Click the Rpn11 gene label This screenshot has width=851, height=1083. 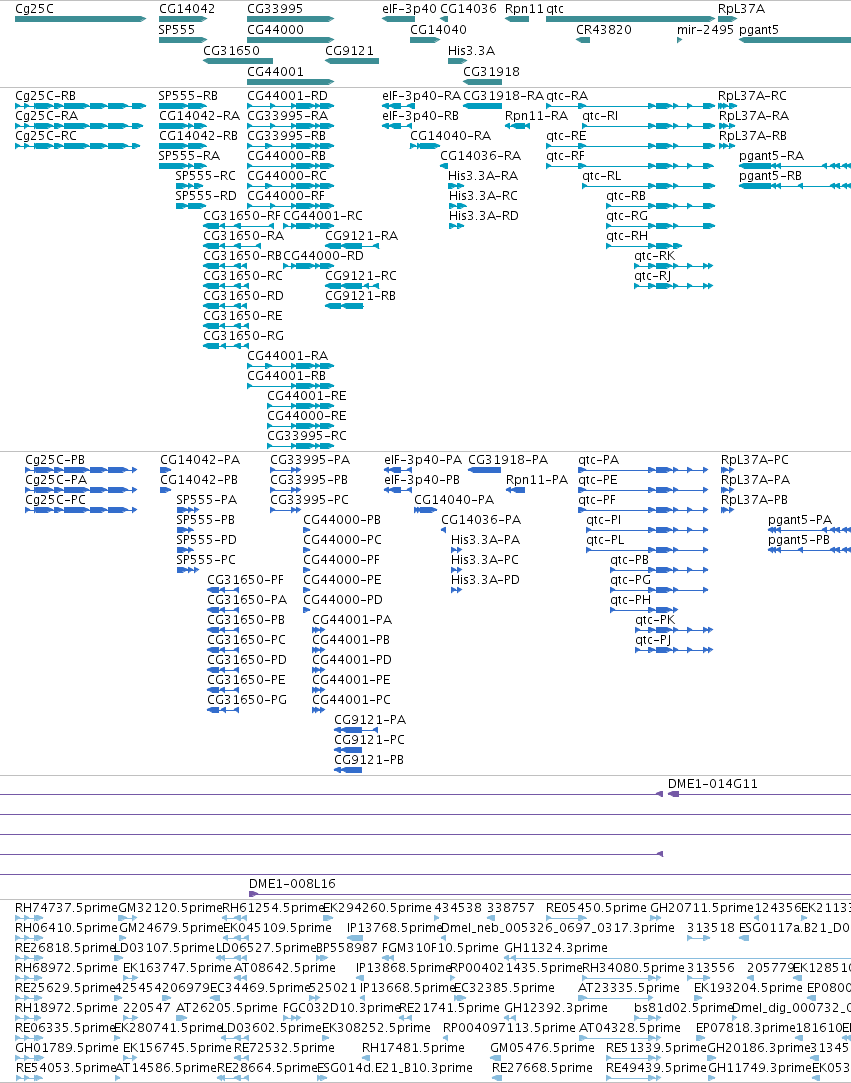524,9
